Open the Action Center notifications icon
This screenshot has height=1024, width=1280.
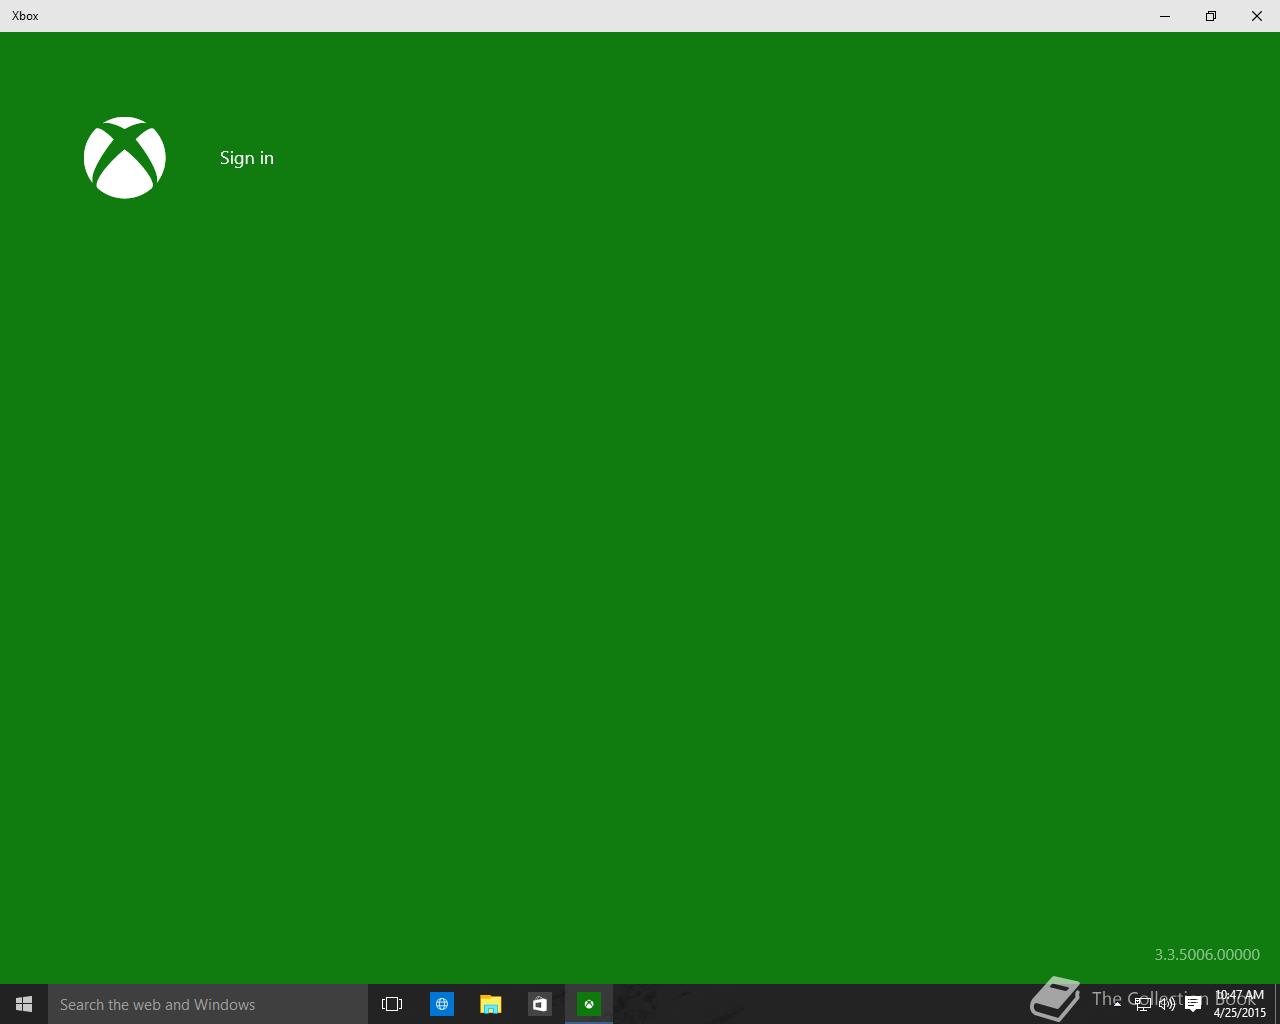(1193, 1004)
